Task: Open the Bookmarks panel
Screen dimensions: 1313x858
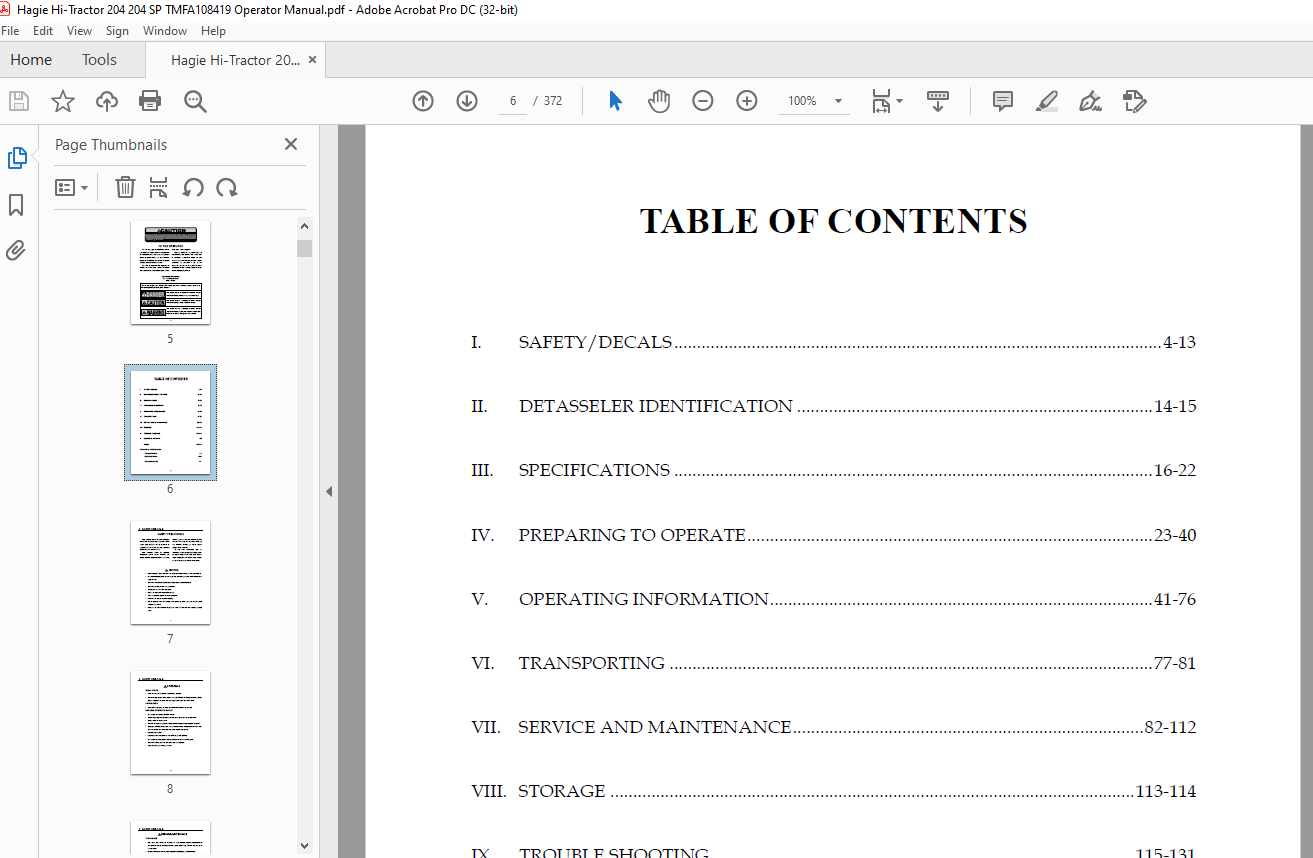Action: click(16, 205)
